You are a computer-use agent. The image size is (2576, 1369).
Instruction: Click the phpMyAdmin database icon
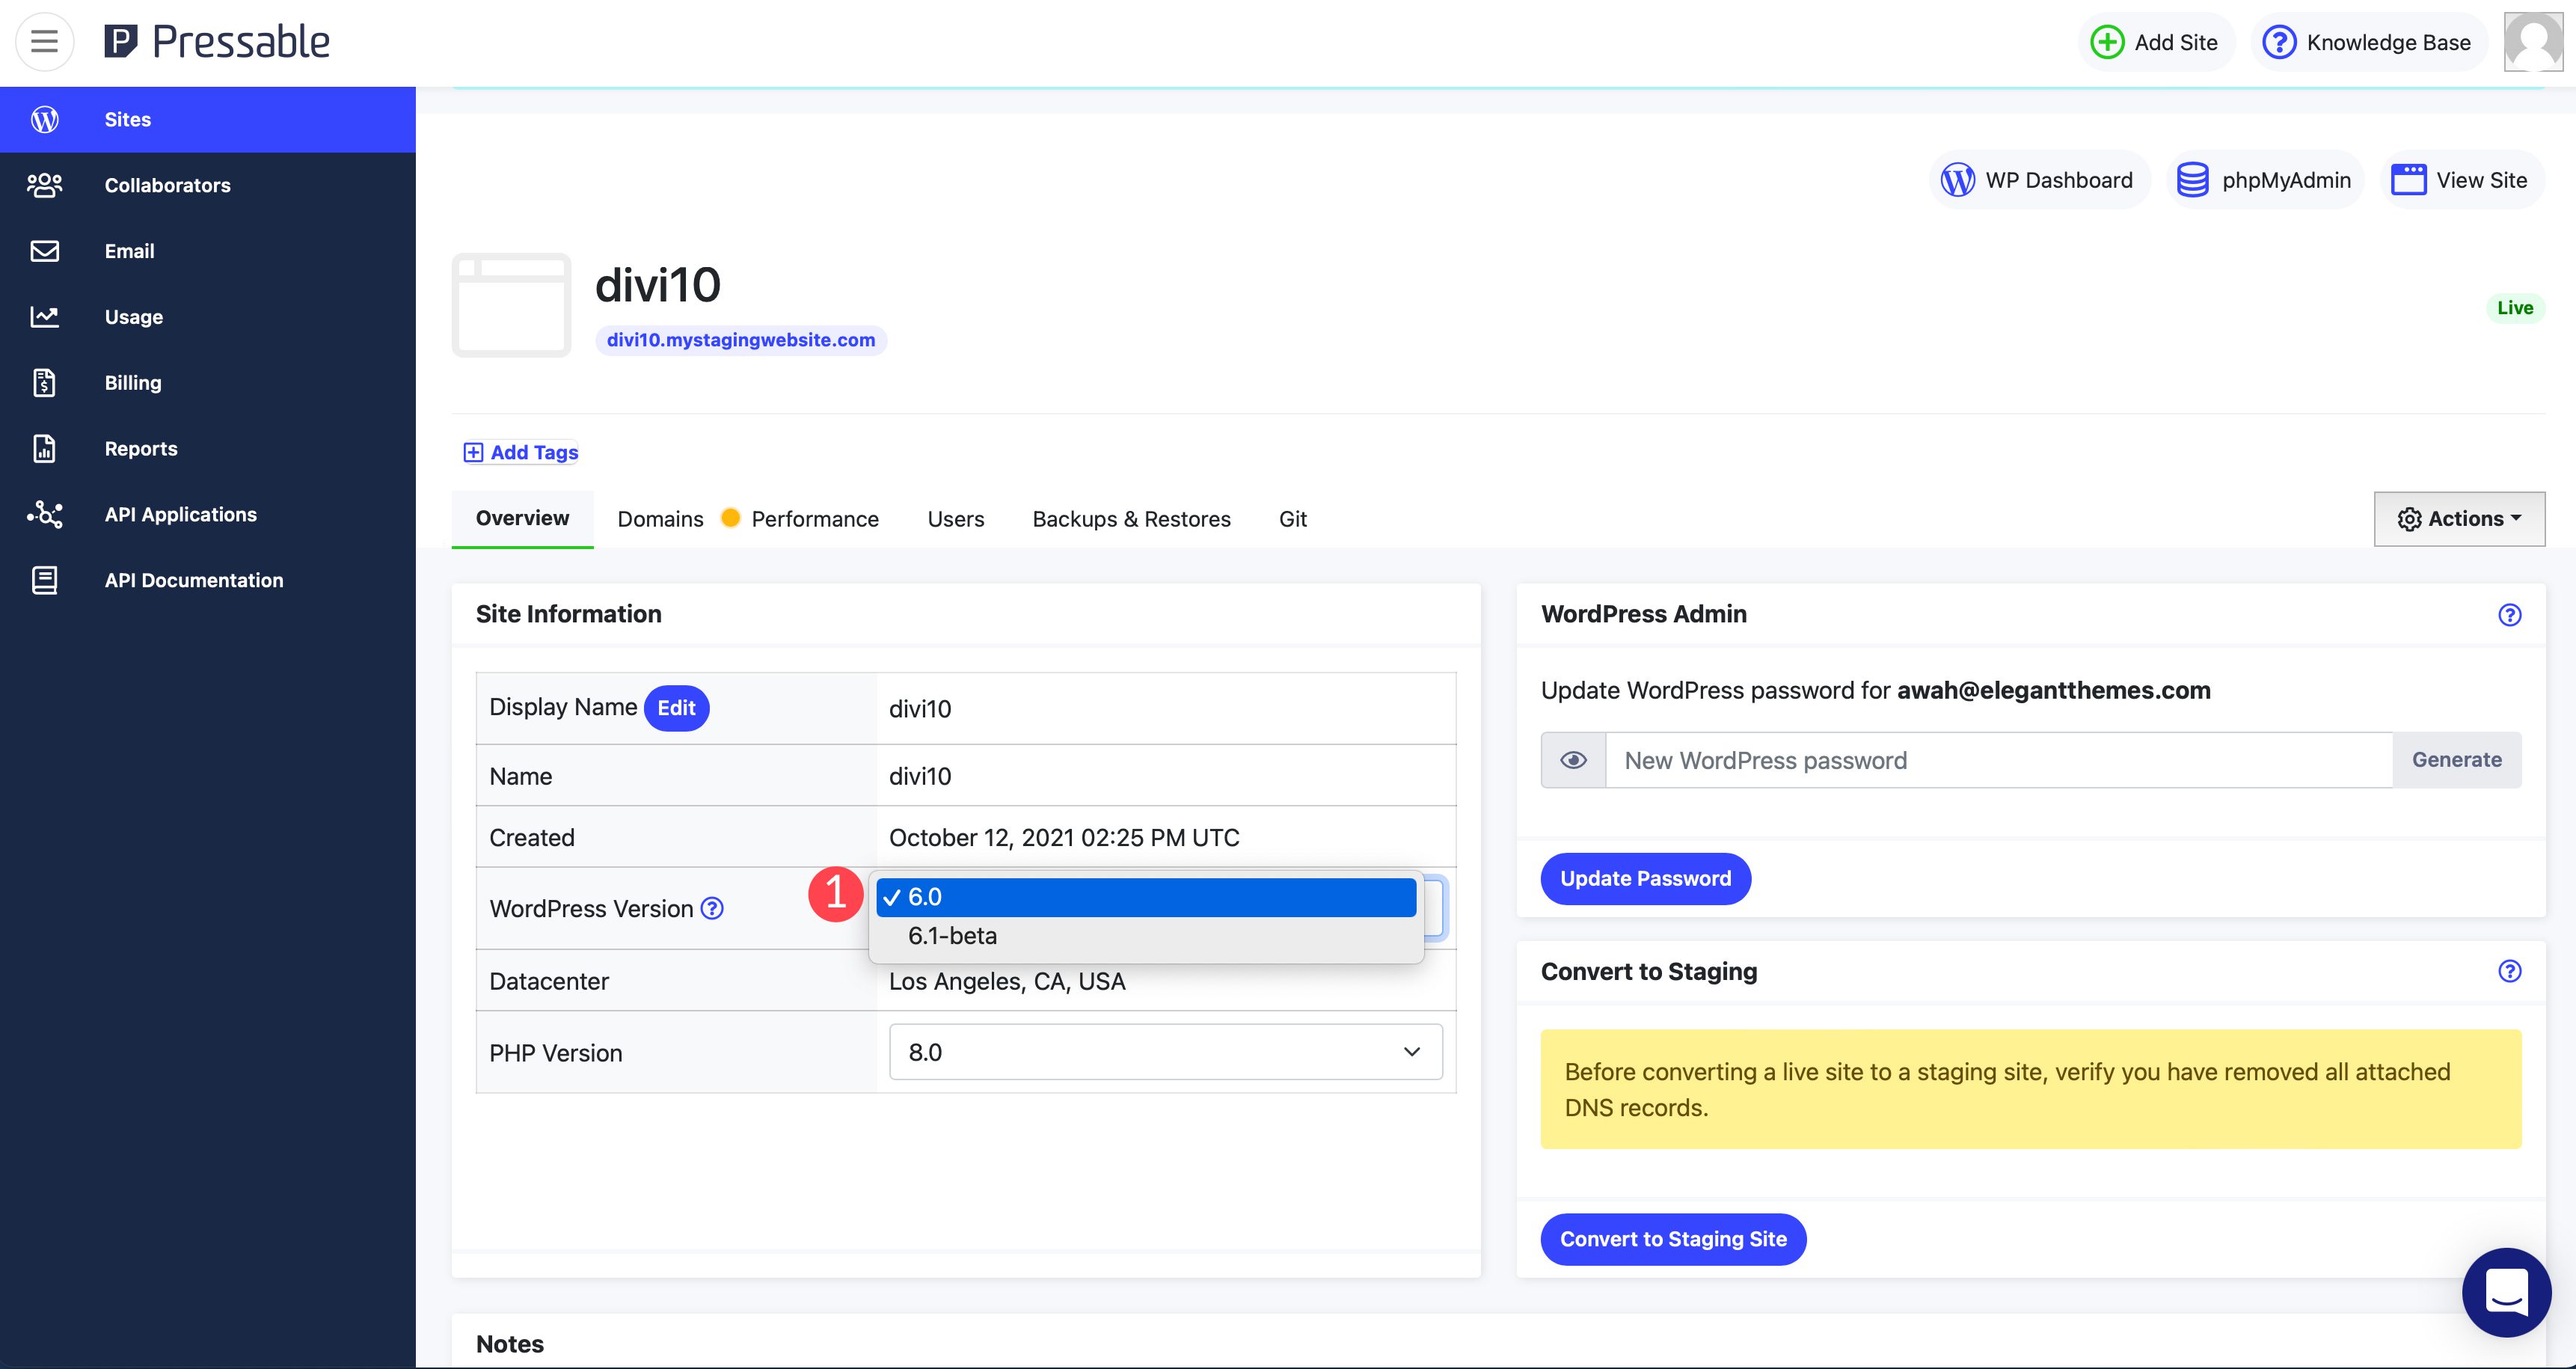[2193, 177]
